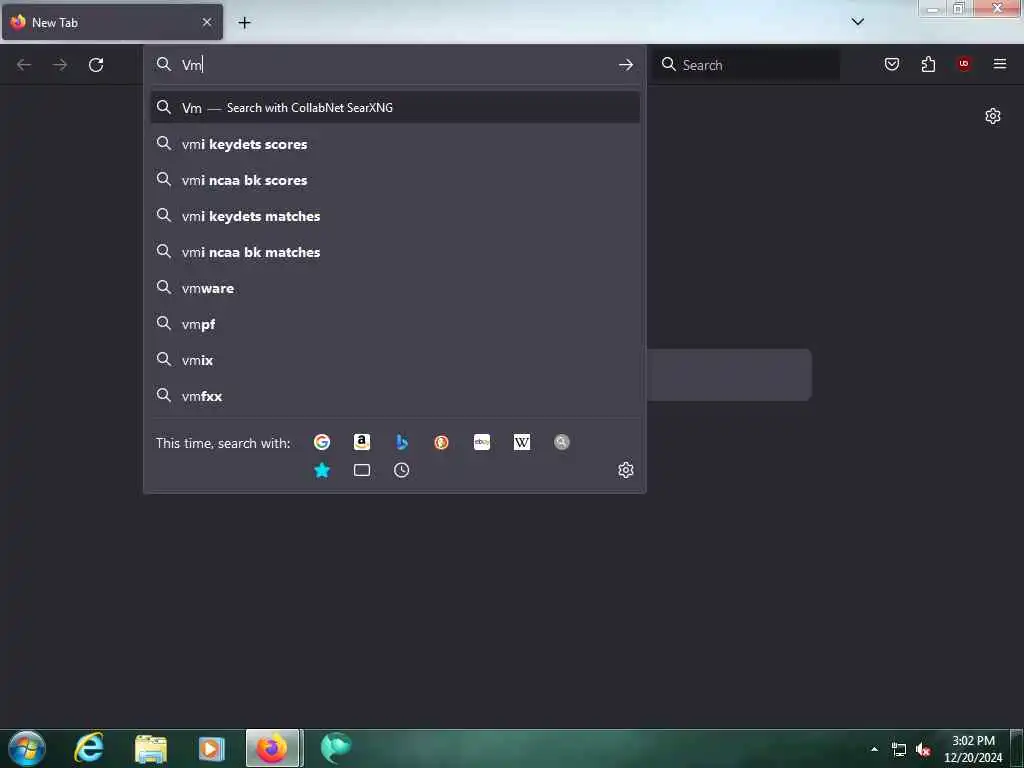Open the teal bird app on taskbar
The image size is (1024, 768).
[x=336, y=748]
